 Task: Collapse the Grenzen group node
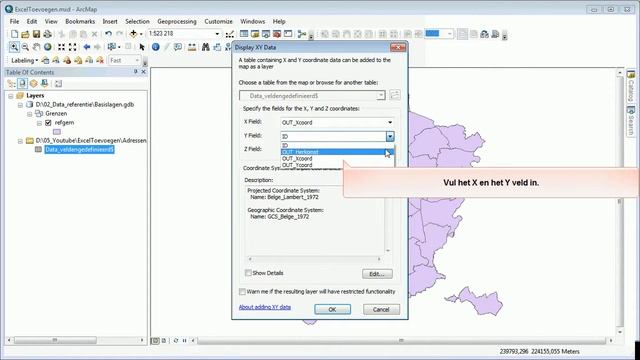pos(29,114)
